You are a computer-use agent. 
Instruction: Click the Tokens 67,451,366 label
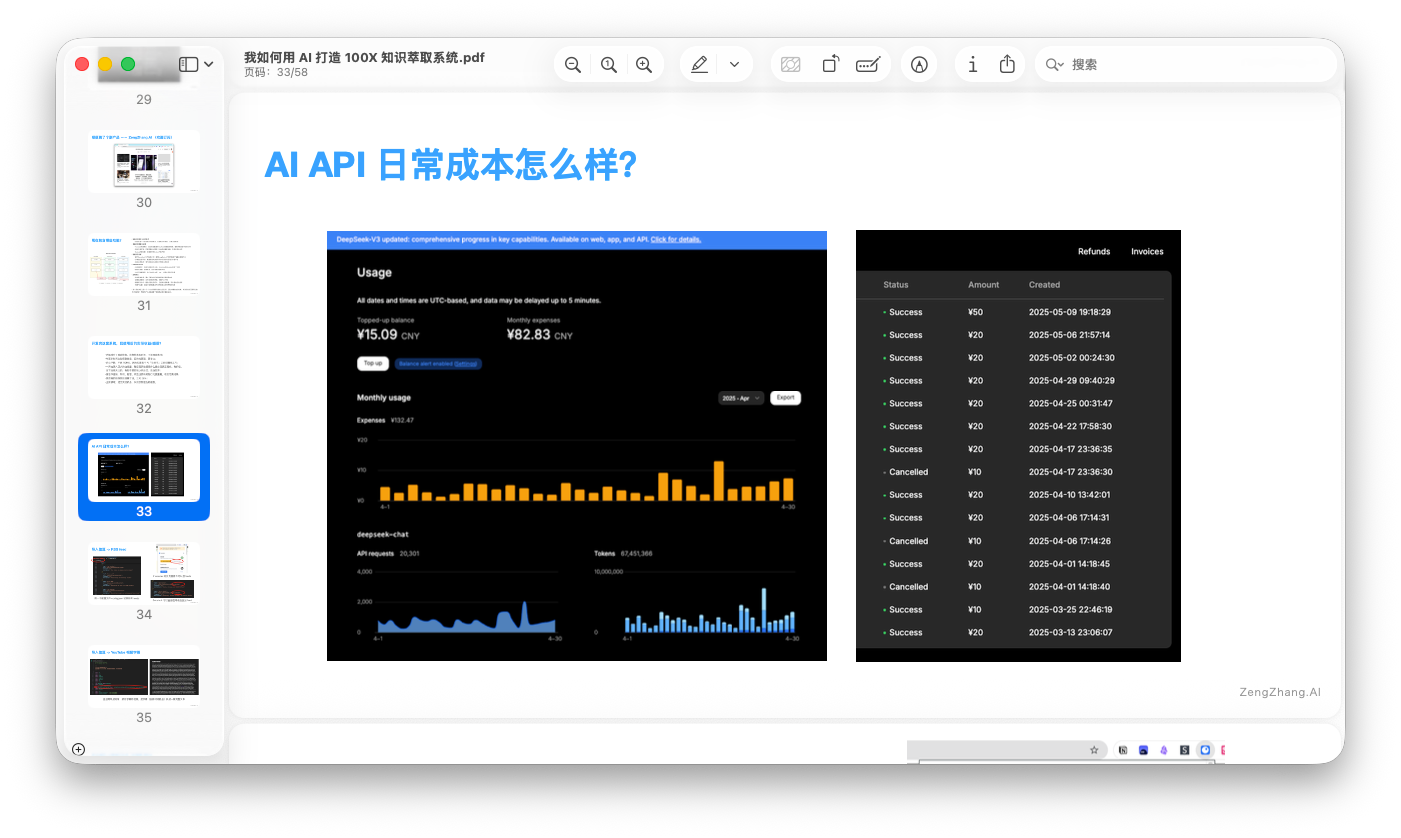(623, 552)
